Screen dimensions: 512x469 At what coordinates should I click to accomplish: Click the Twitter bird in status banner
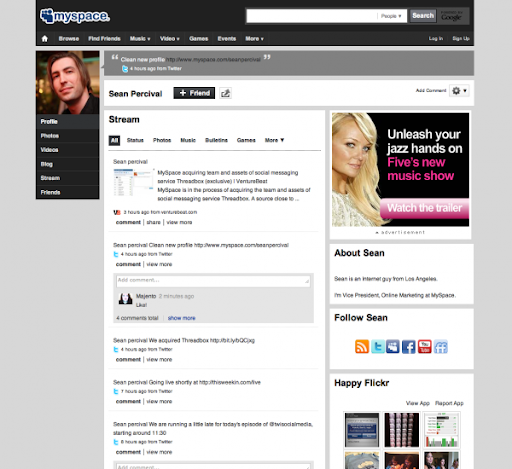[125, 69]
